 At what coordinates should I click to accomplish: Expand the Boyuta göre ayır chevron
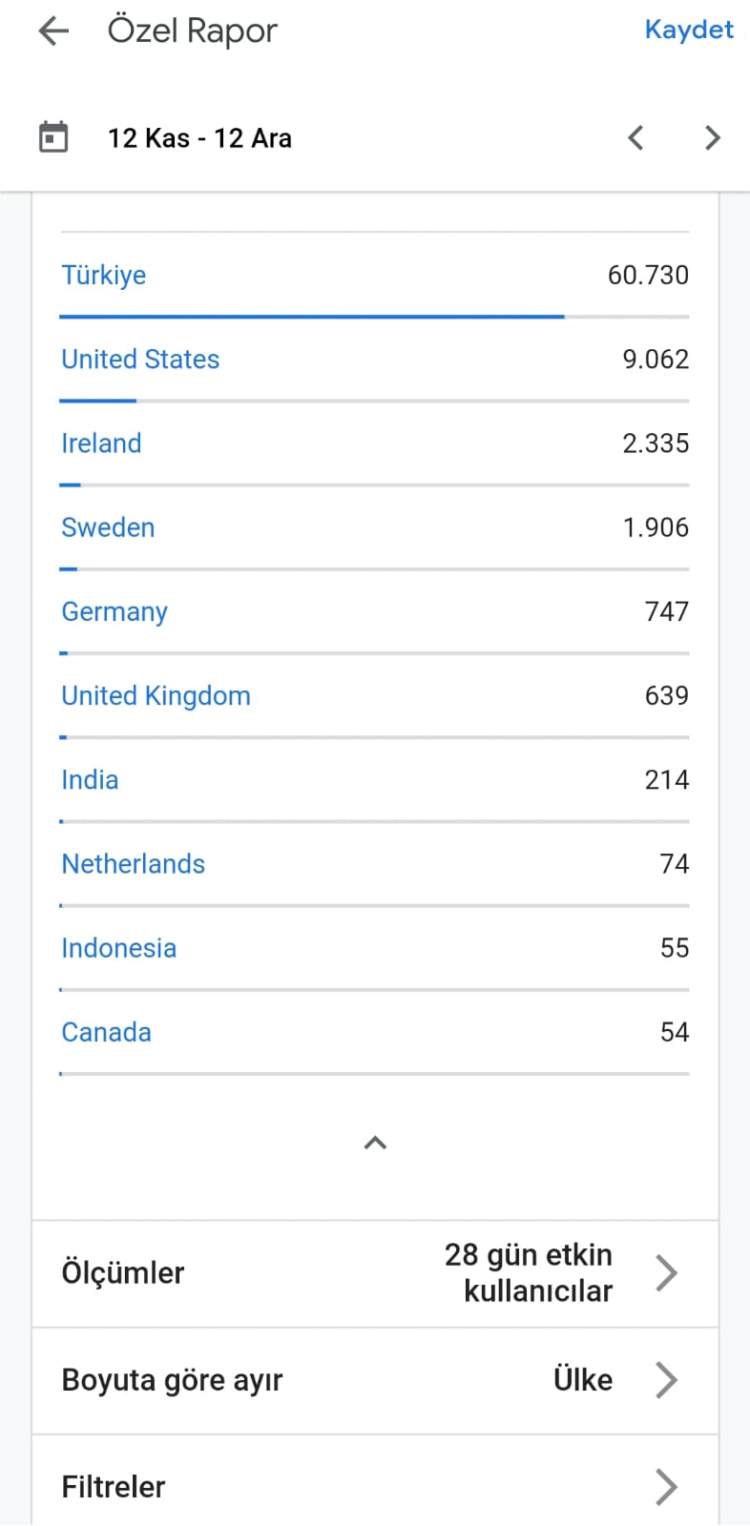tap(666, 1380)
